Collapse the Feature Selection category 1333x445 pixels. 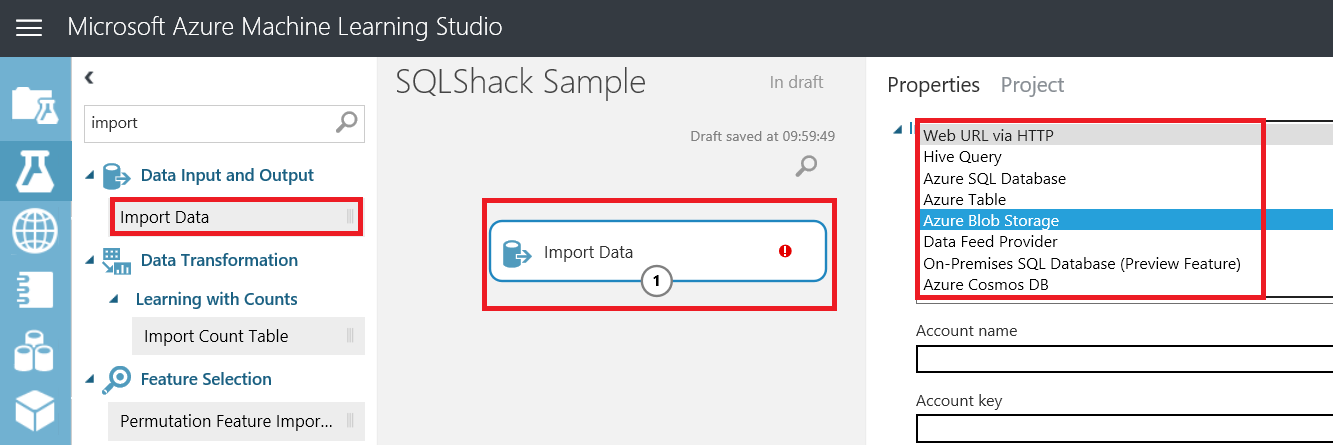[x=90, y=380]
